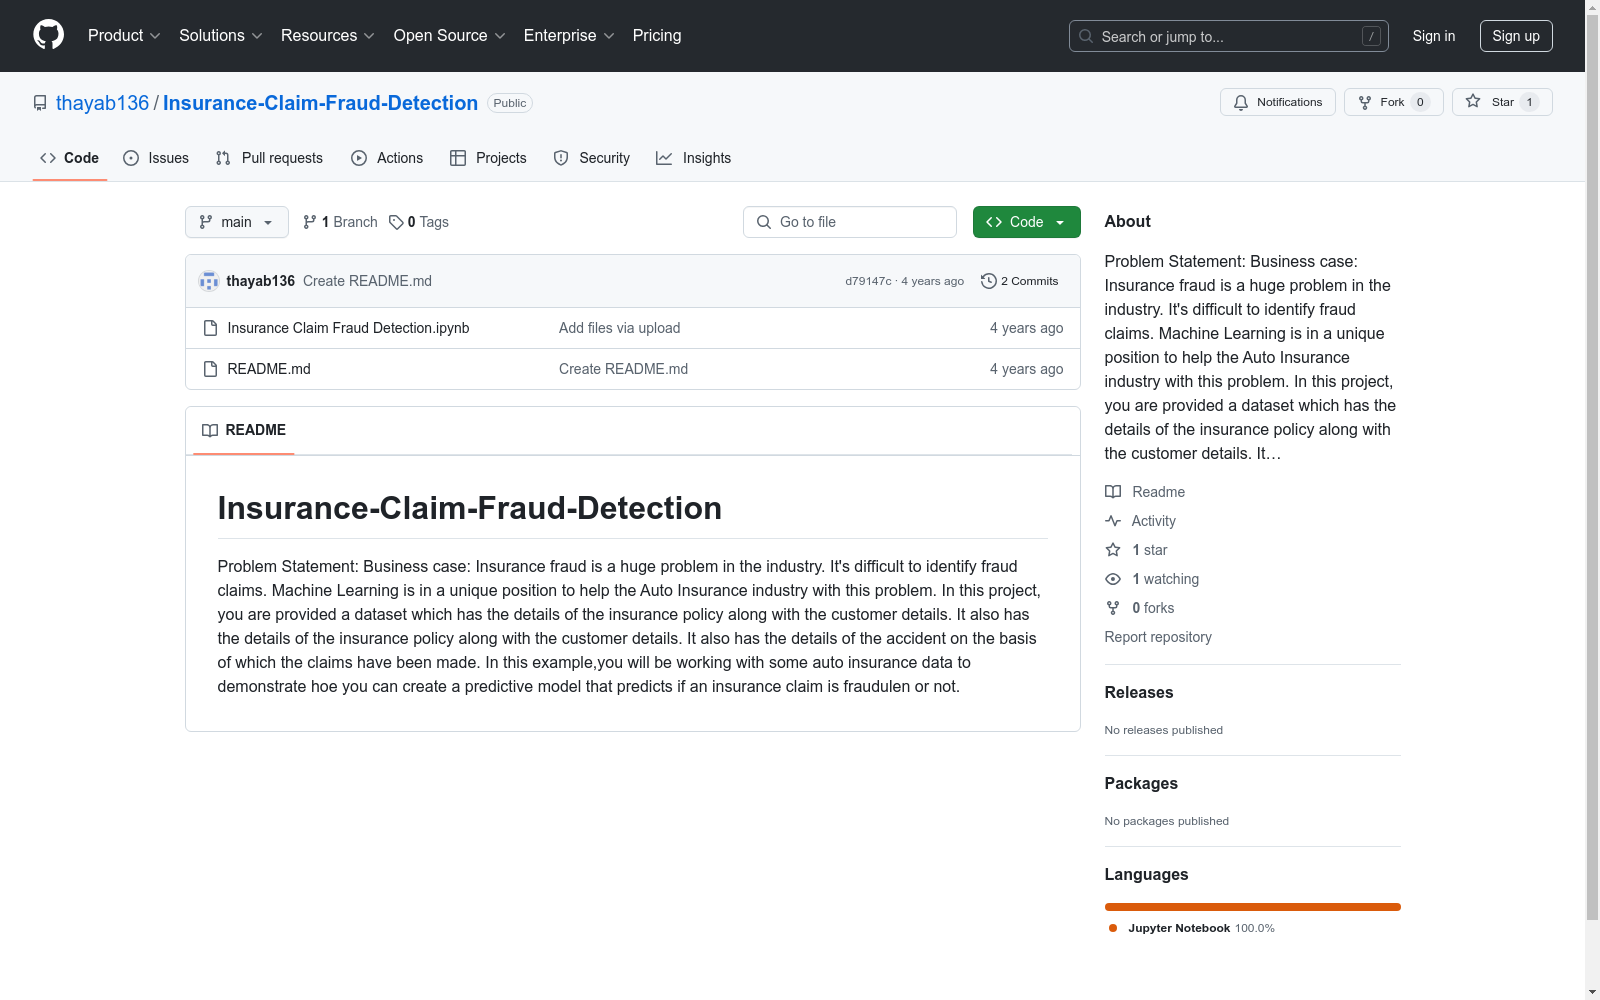This screenshot has width=1600, height=1000.
Task: Click the commit history clock icon
Action: tap(989, 281)
